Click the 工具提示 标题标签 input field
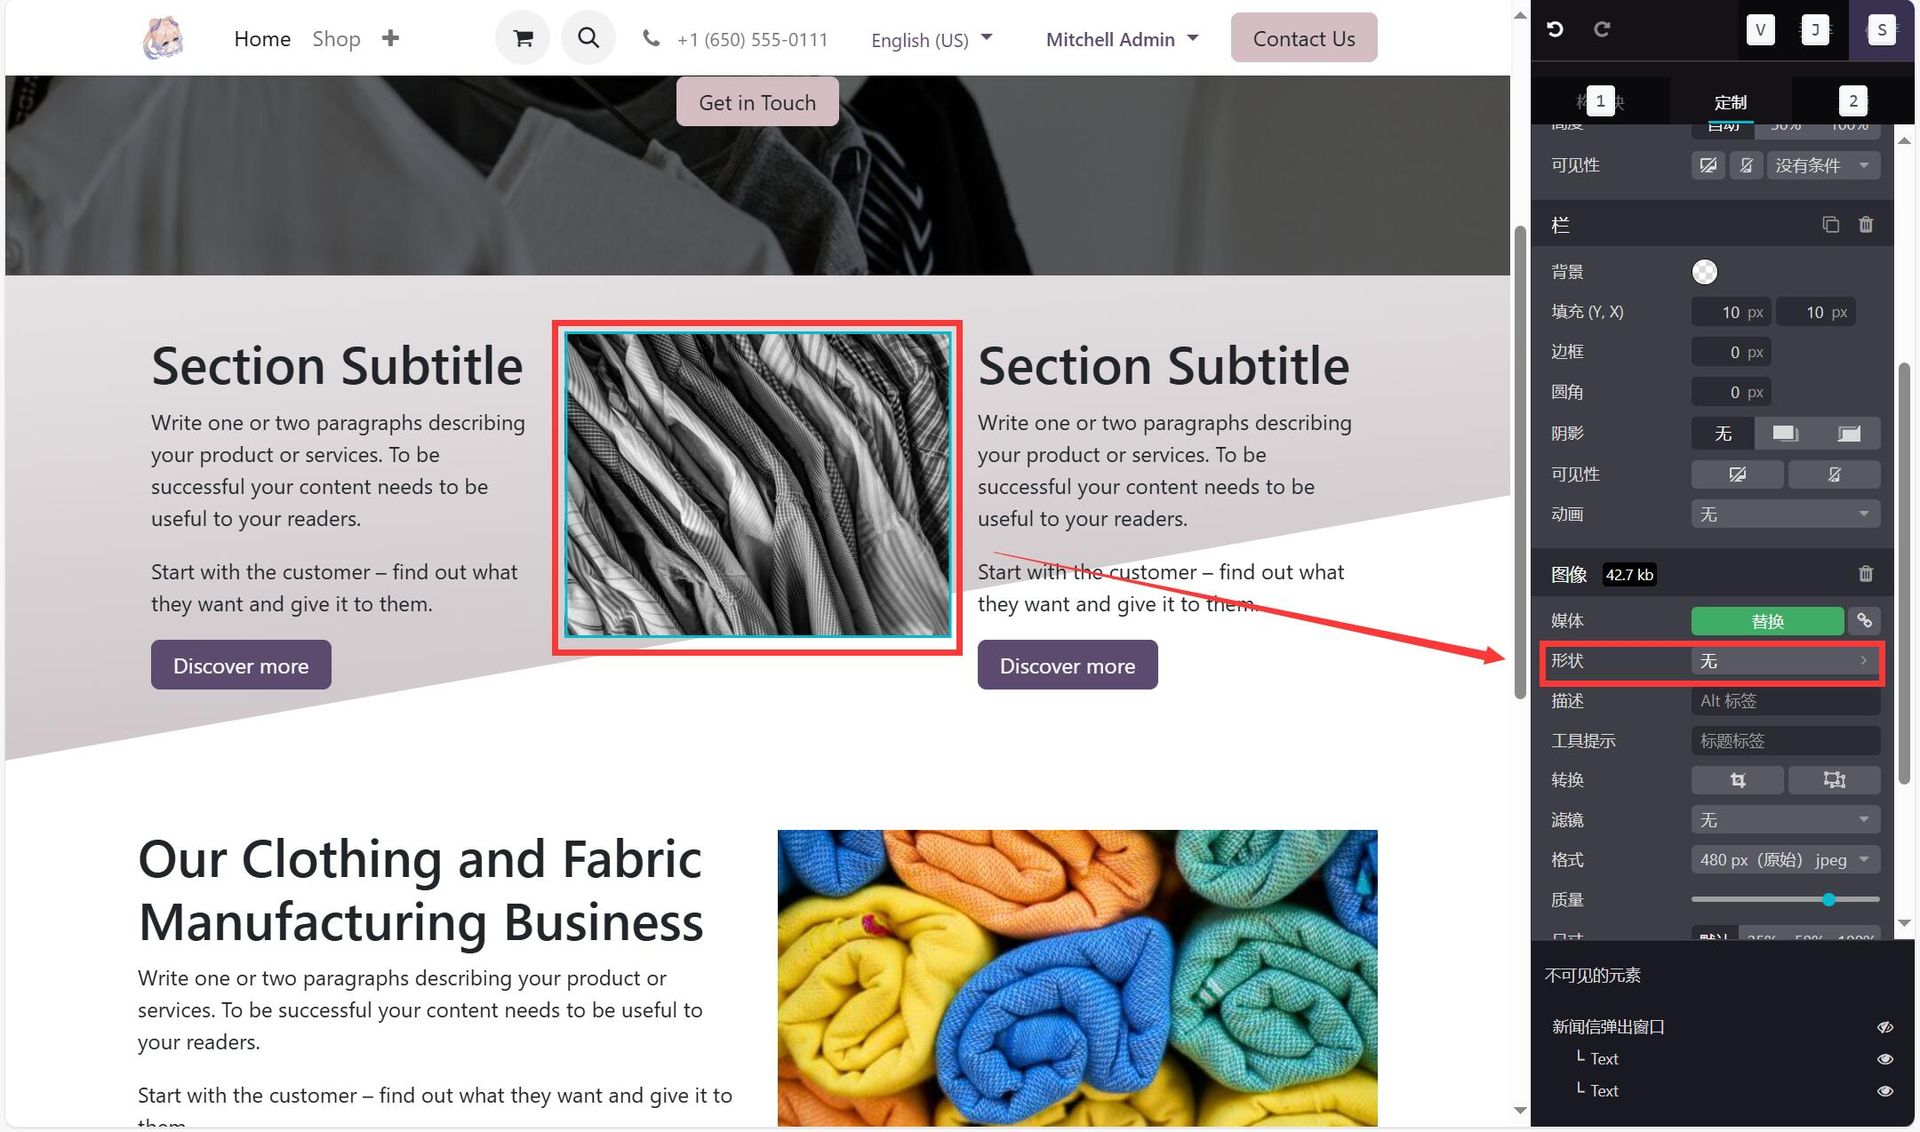Viewport: 1920px width, 1132px height. click(1785, 741)
